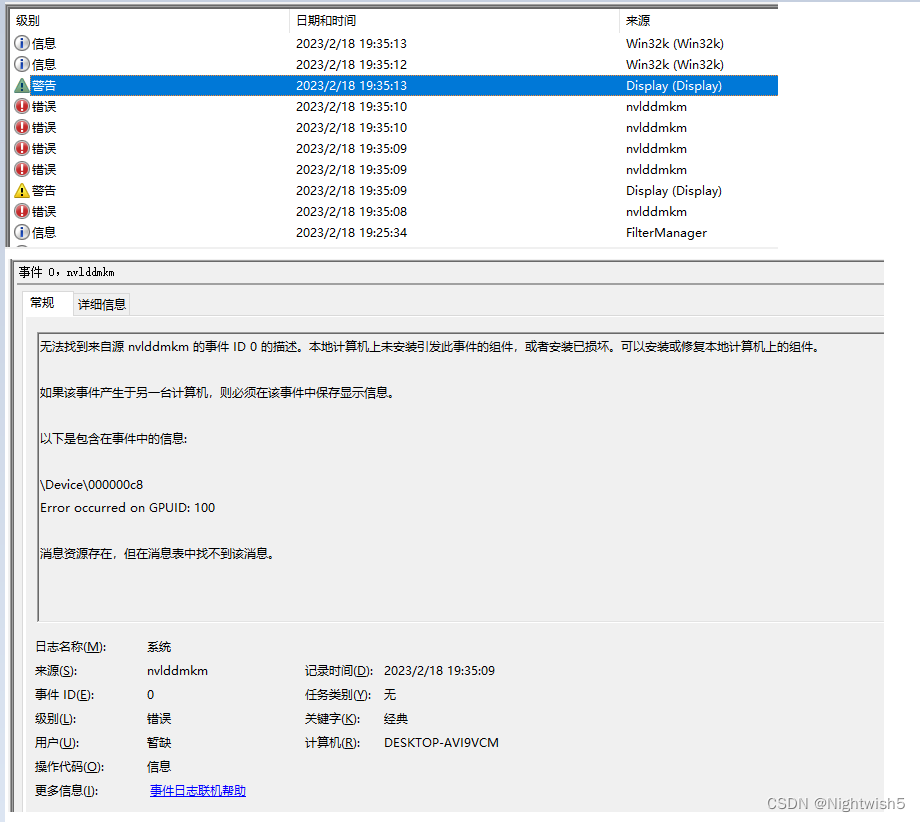This screenshot has width=920, height=822.
Task: Click the warning icon on the highlighted Display event
Action: tap(23, 85)
